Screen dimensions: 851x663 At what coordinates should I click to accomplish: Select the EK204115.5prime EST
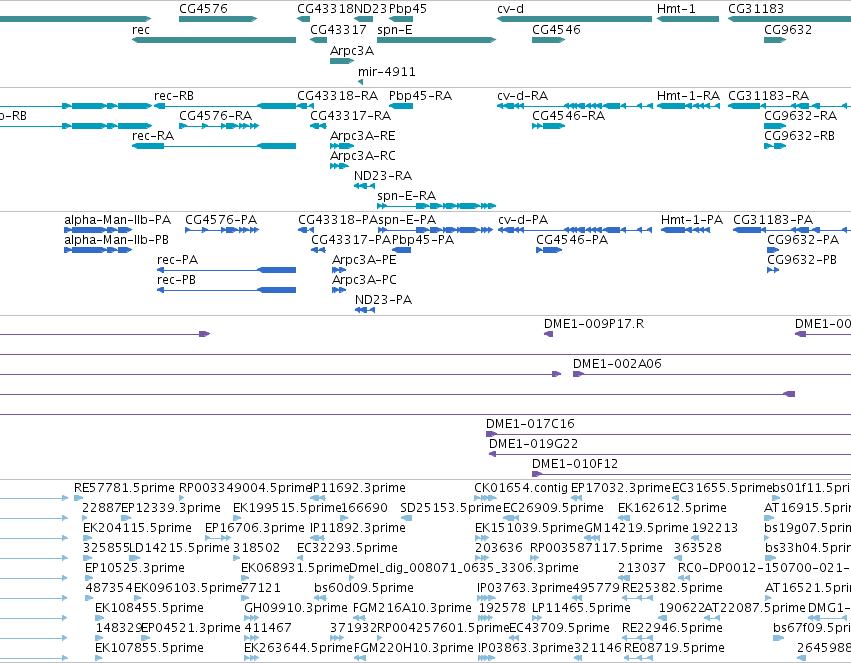[87, 538]
